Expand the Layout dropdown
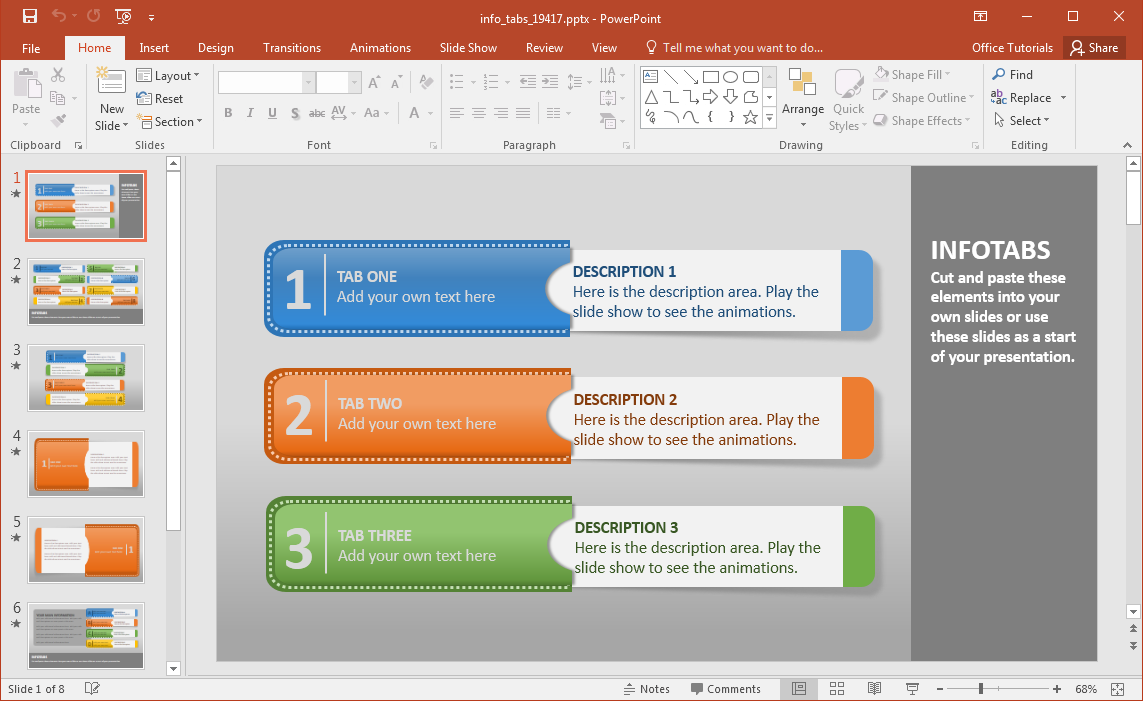The width and height of the screenshot is (1143, 701). (x=168, y=75)
